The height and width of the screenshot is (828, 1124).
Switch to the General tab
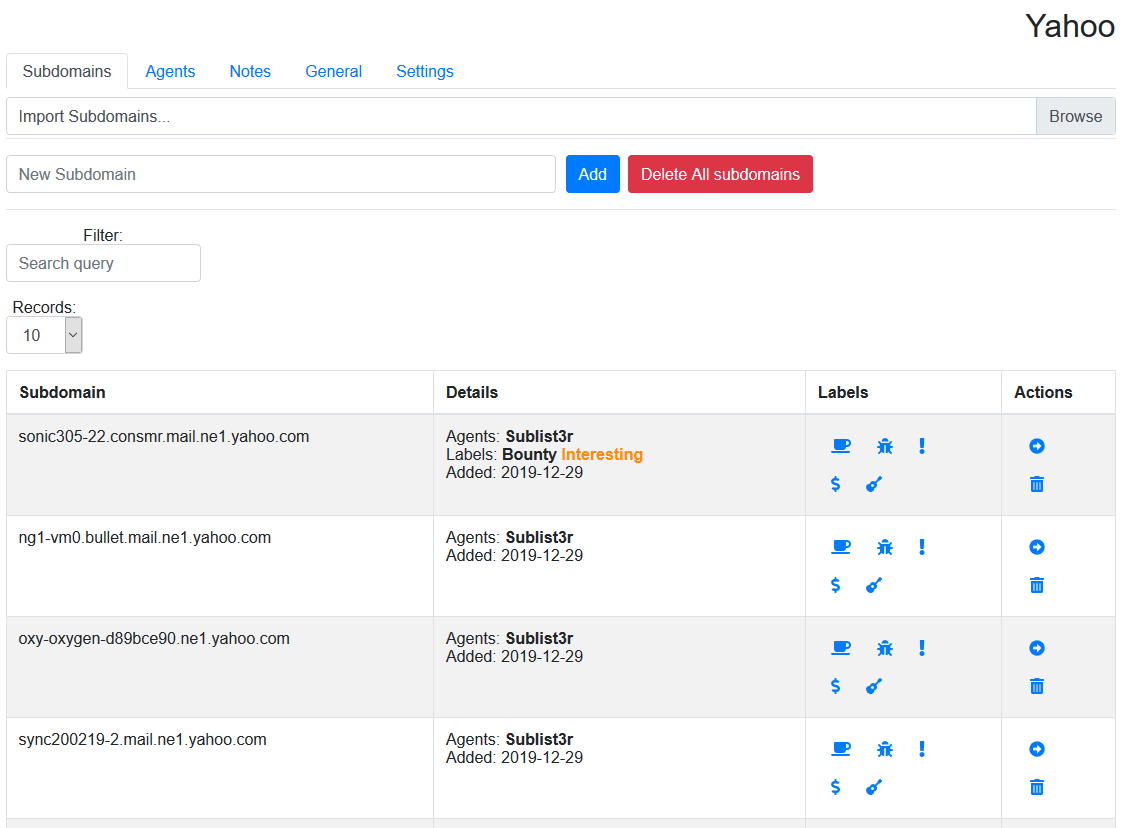coord(333,71)
